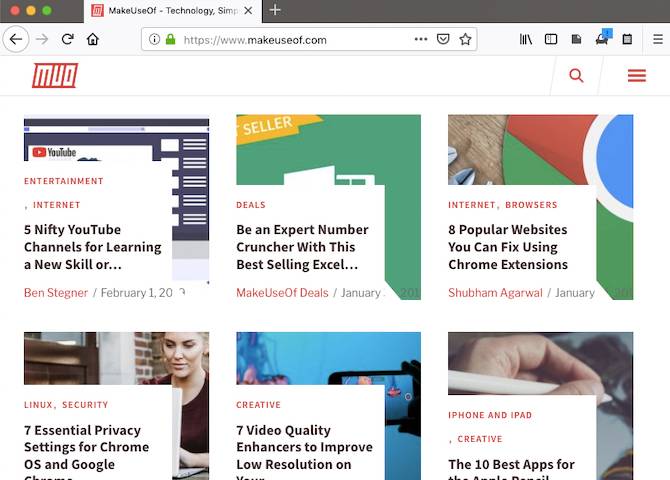Click the Chrome logo thumbnail image

click(541, 150)
